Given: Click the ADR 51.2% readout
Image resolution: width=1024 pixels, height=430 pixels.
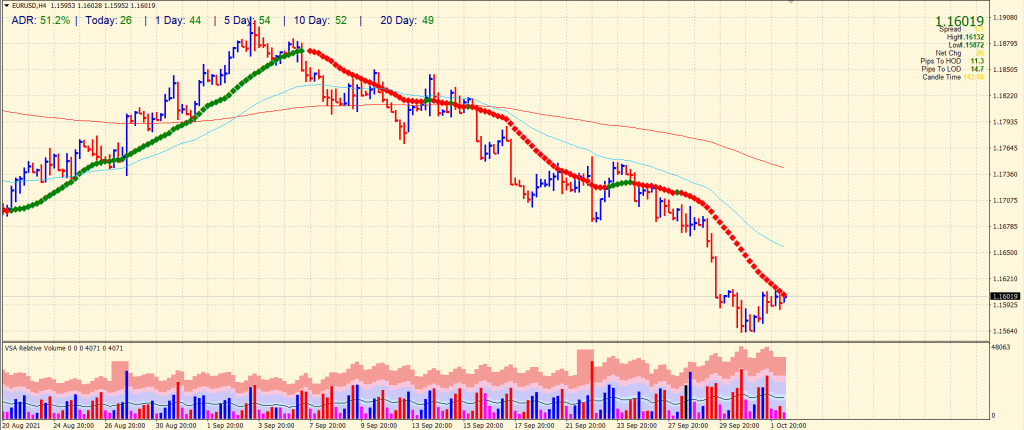Looking at the screenshot, I should (x=38, y=20).
